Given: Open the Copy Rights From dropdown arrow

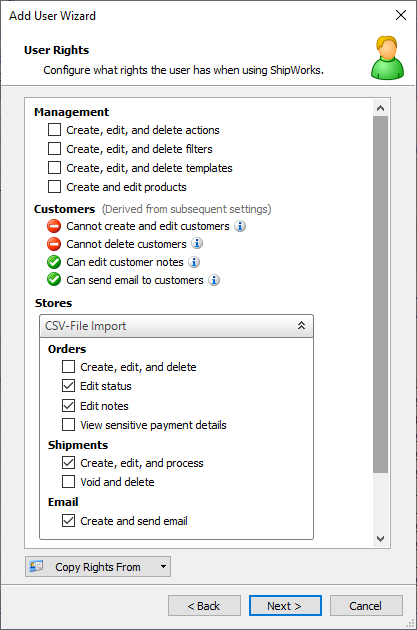Looking at the screenshot, I should [x=163, y=567].
